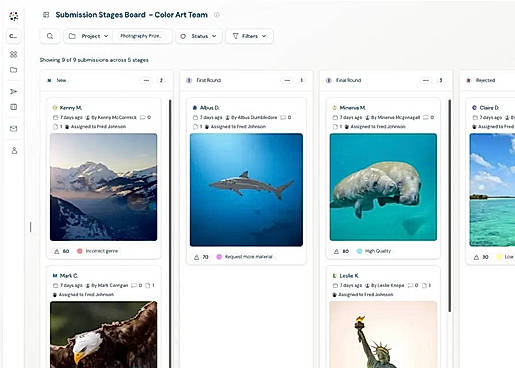Click the comment icon on Mark C. card
Screen dimensions: 515x368
click(134, 285)
